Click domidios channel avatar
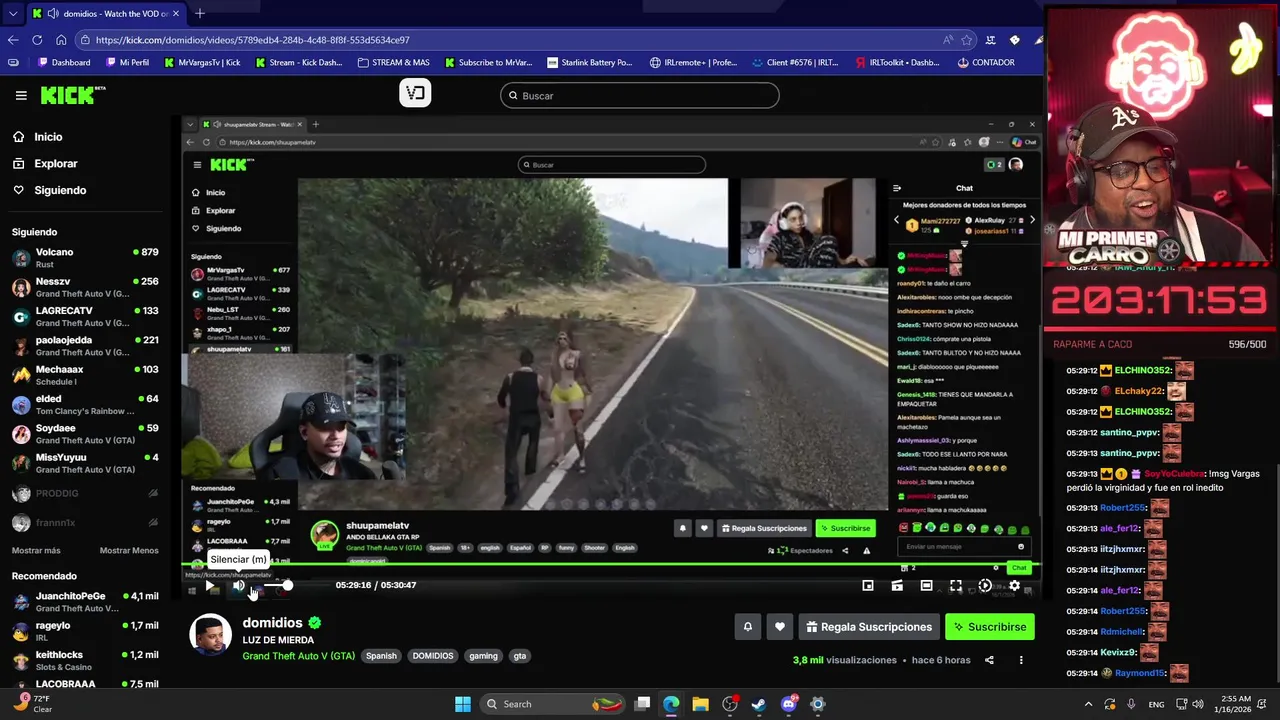This screenshot has width=1280, height=720. coord(210,635)
